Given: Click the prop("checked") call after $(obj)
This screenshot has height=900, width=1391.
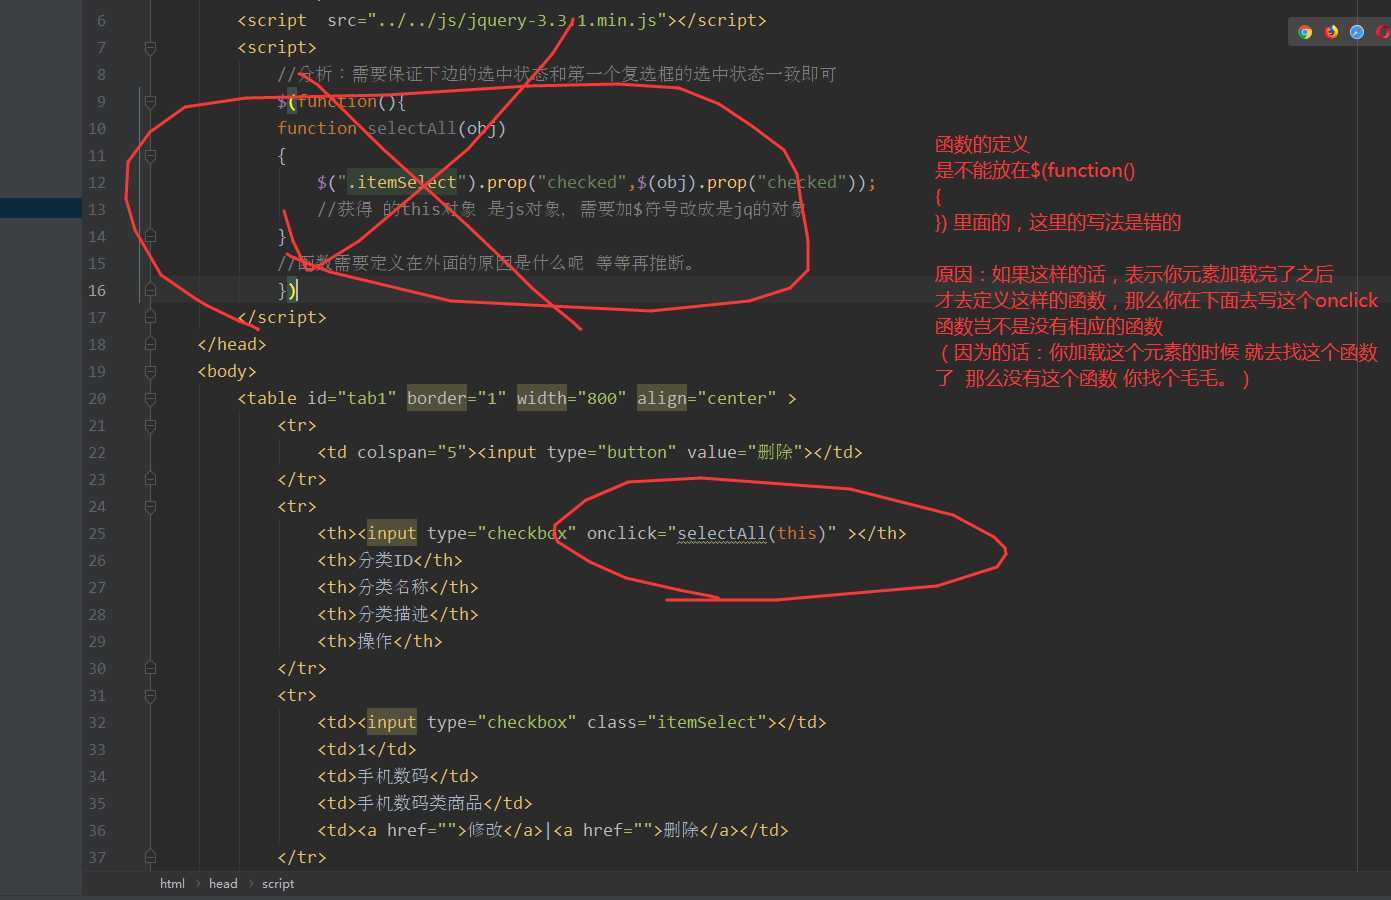Looking at the screenshot, I should click(x=777, y=182).
